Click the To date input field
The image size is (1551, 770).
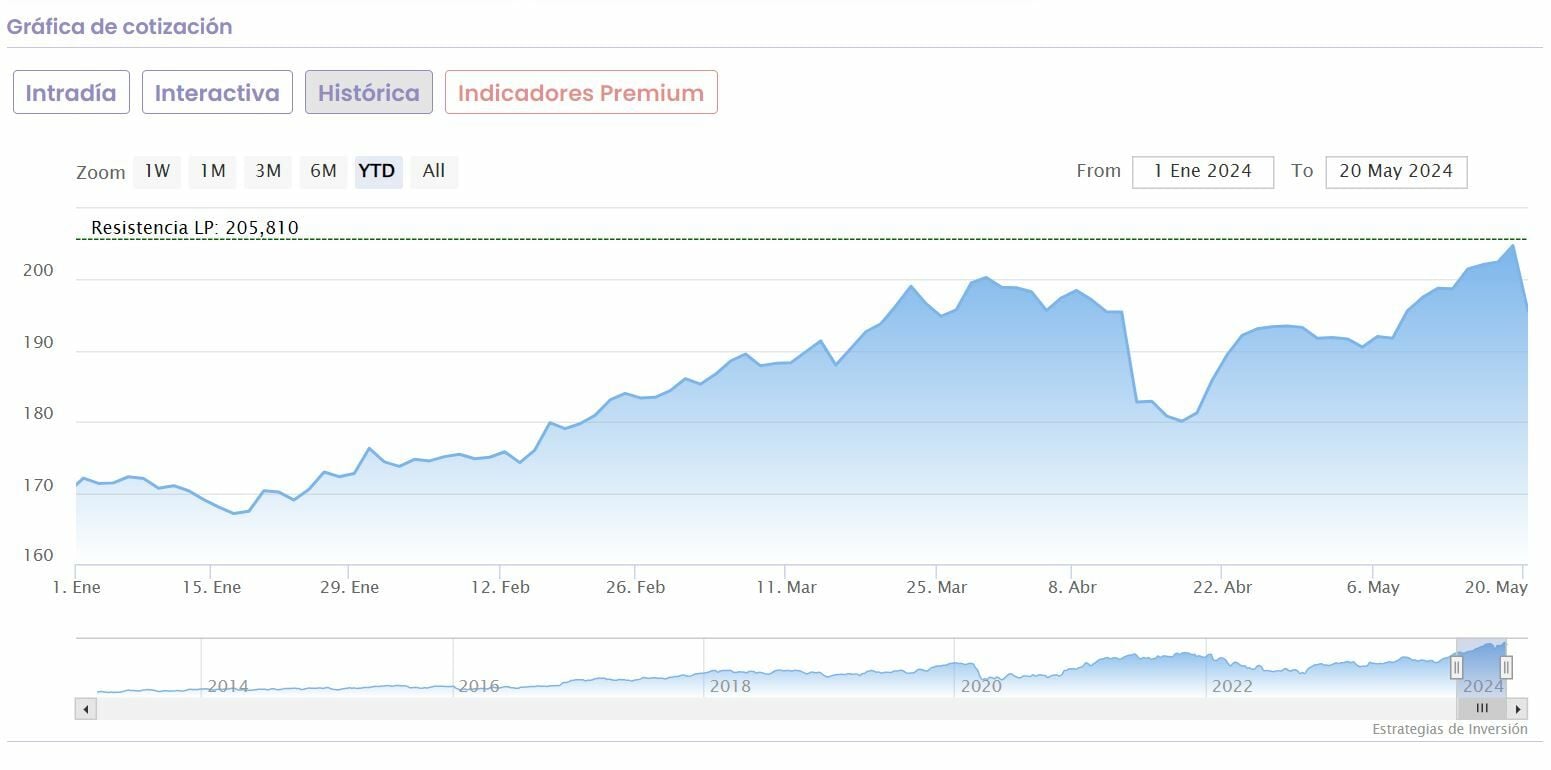(x=1395, y=172)
